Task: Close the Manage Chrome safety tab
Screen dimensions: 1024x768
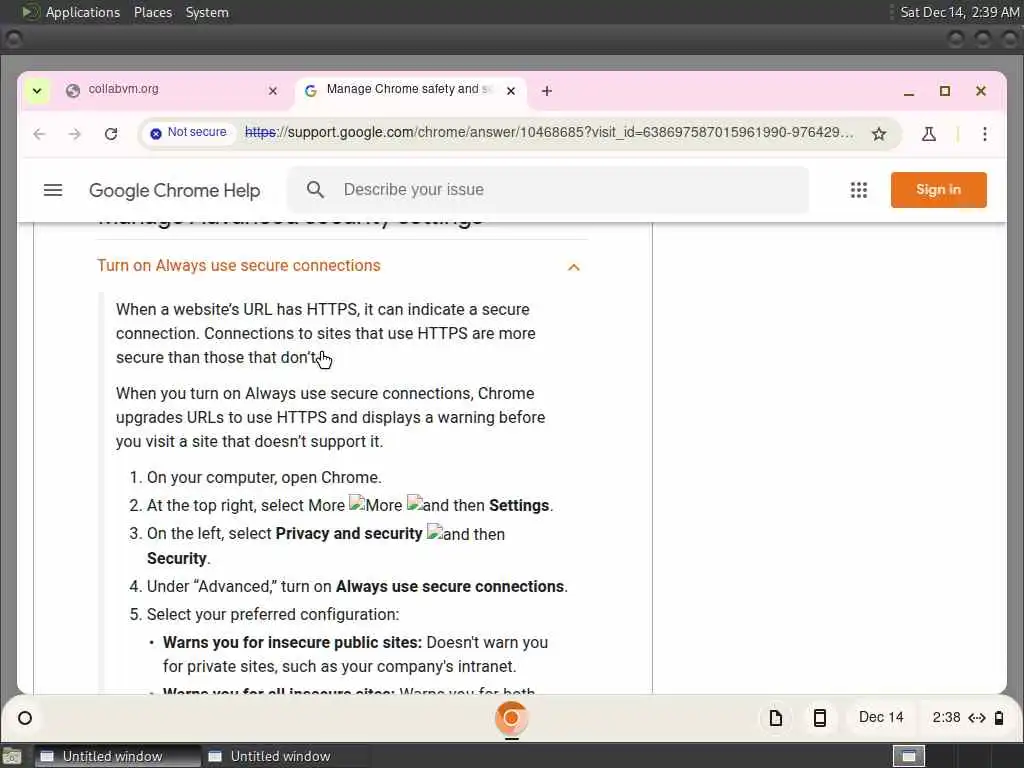Action: pyautogui.click(x=511, y=91)
